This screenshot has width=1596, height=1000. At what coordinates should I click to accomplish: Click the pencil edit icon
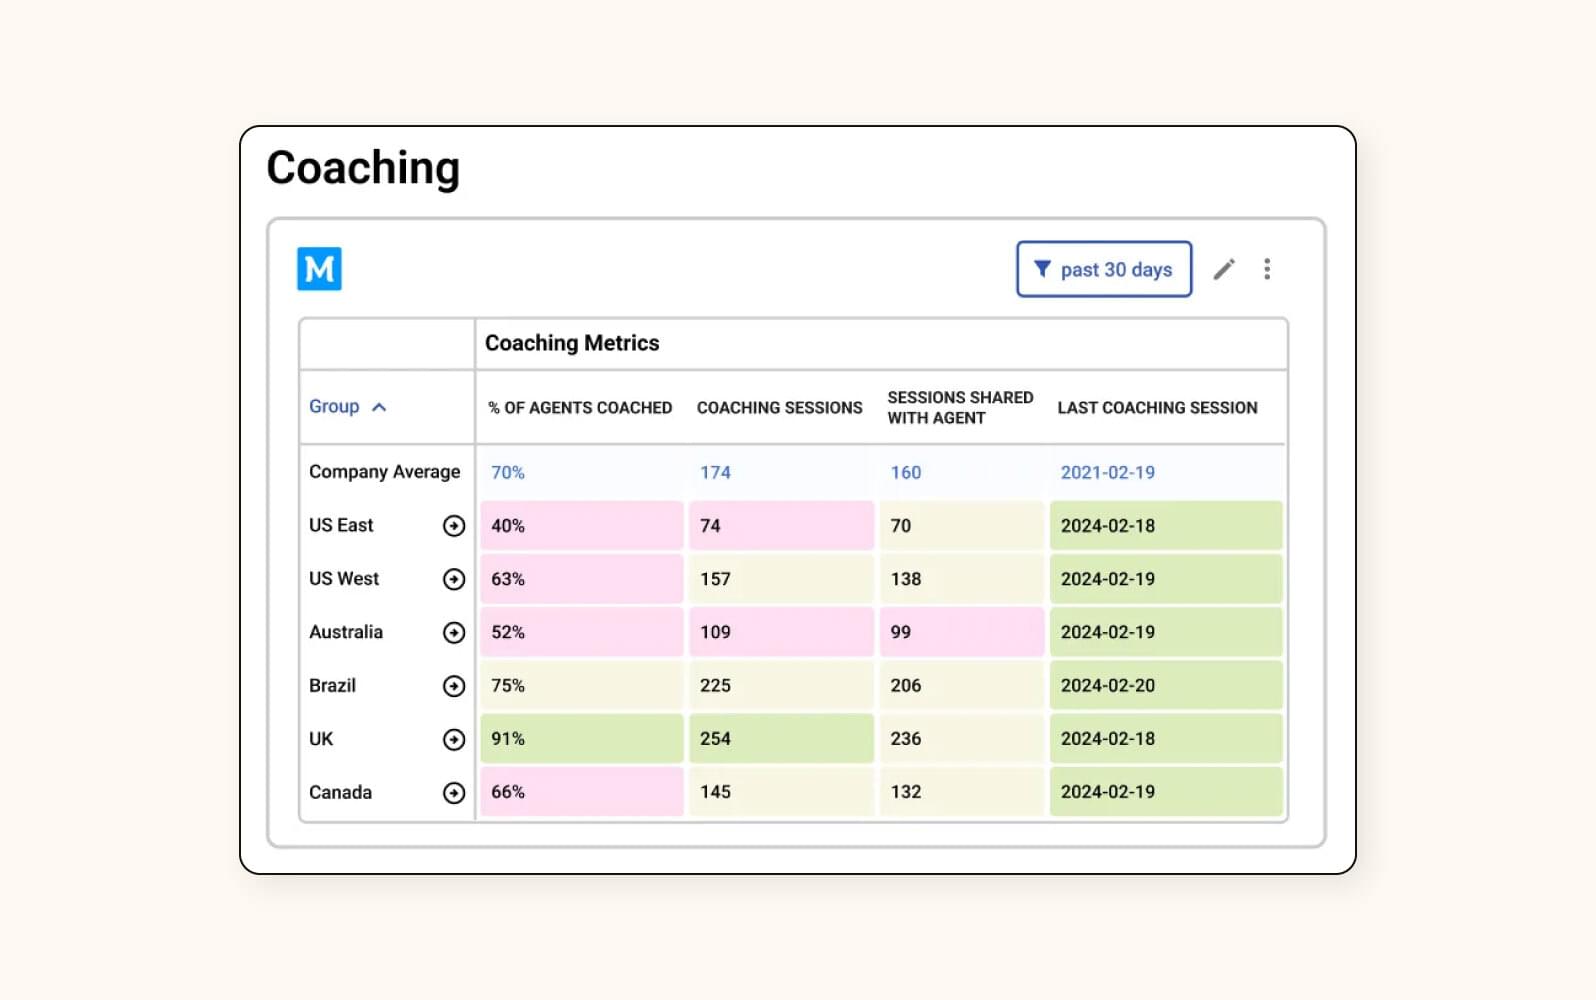coord(1224,268)
